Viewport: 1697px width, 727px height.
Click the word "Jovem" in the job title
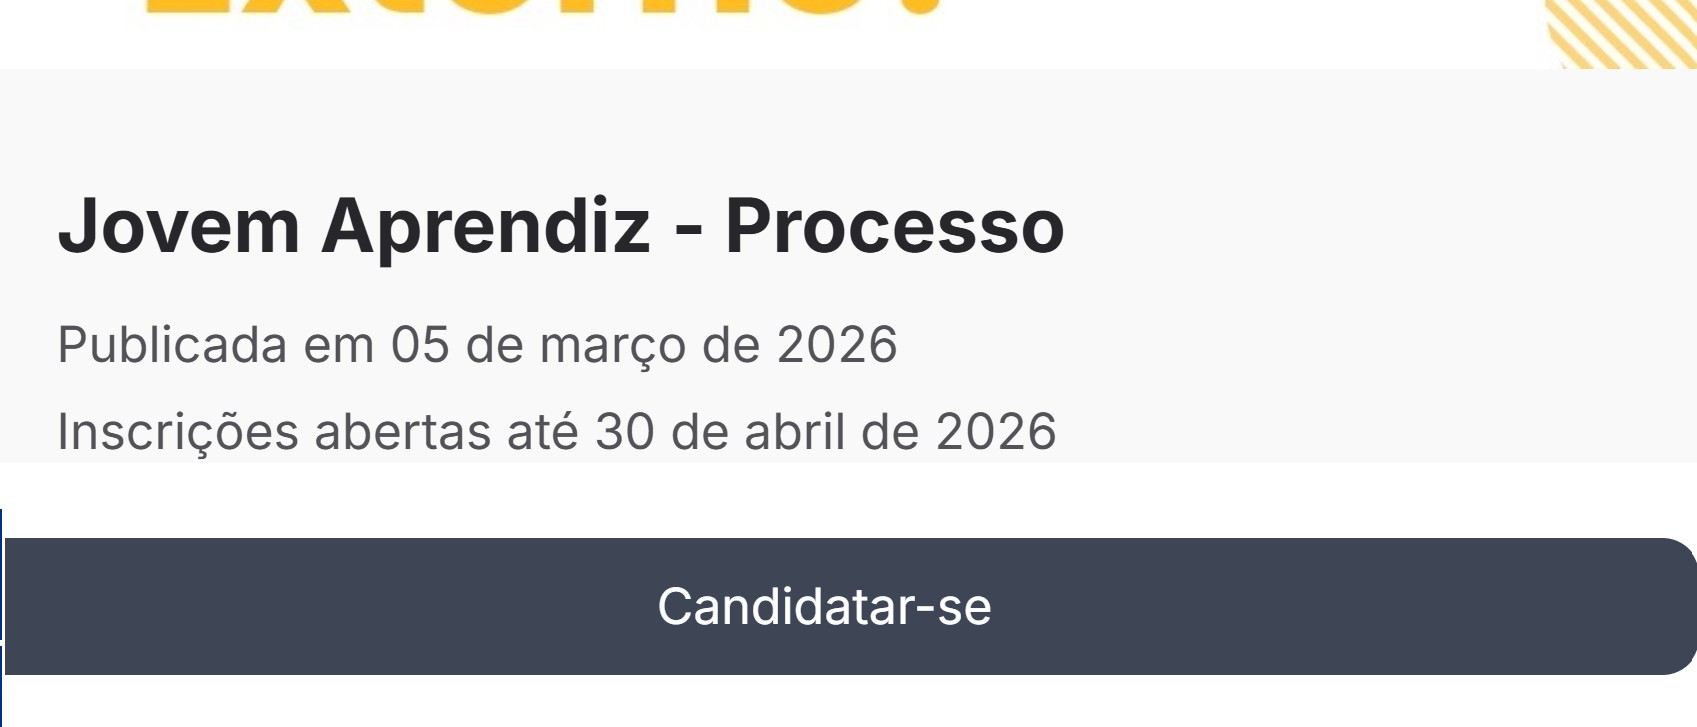coord(179,226)
